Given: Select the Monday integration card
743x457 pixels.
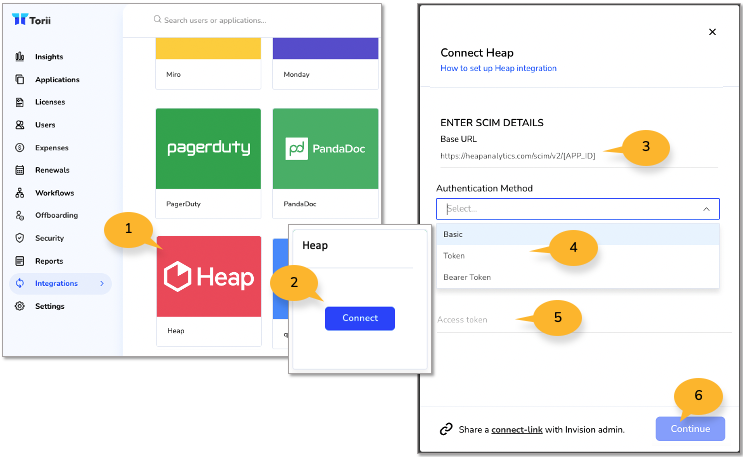Looking at the screenshot, I should pos(325,63).
